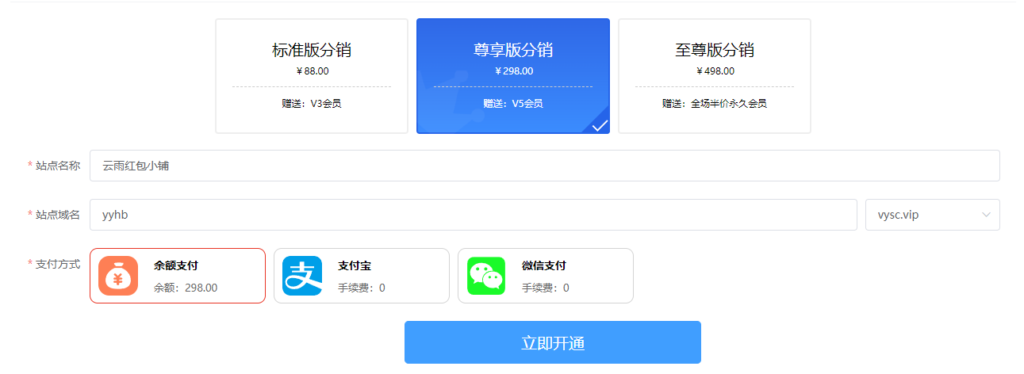
Task: Focus the 站点名称 input field
Action: coord(545,166)
